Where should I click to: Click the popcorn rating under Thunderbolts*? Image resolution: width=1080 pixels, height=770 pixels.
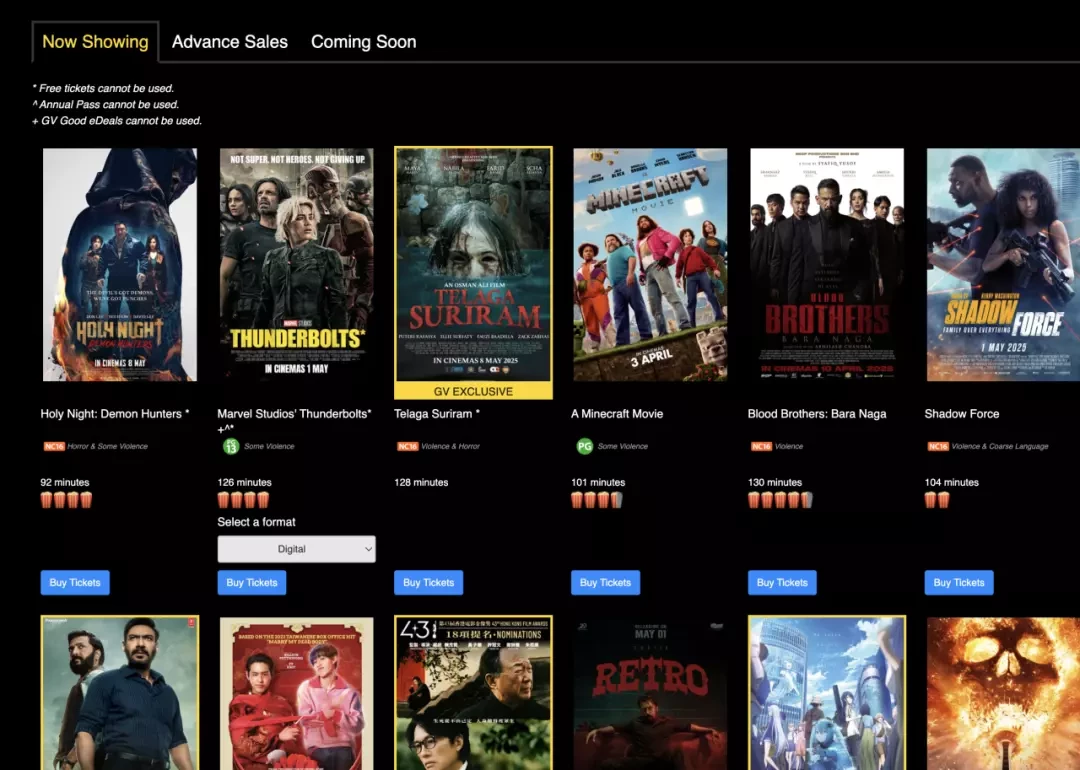click(x=243, y=500)
